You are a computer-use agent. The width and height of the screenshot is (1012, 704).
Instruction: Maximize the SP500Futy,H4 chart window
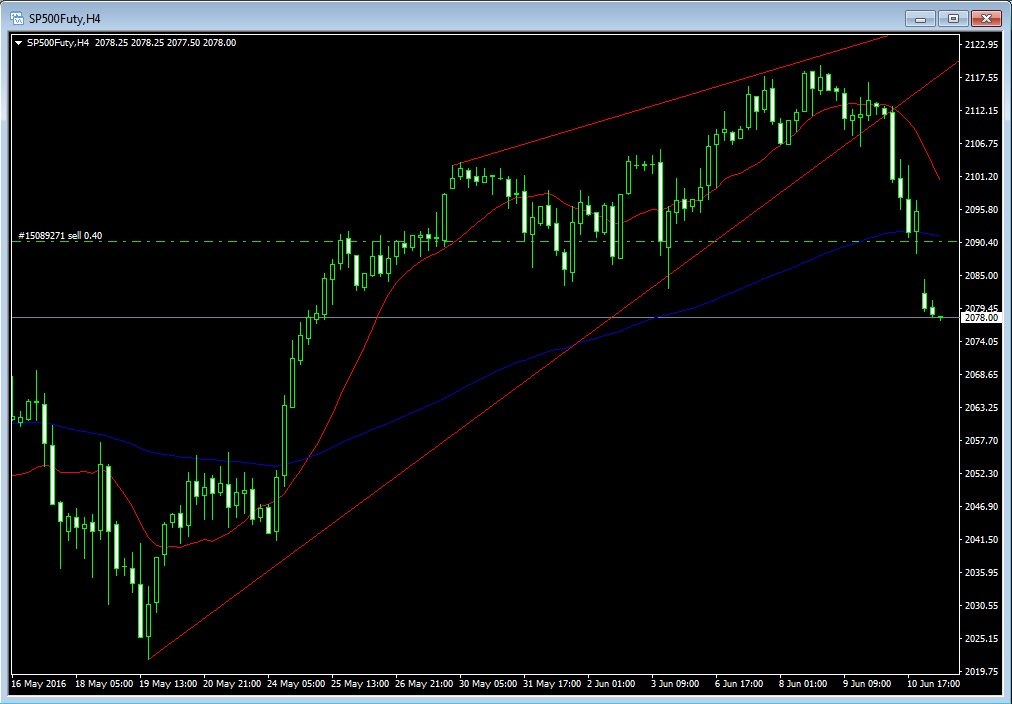pyautogui.click(x=952, y=18)
